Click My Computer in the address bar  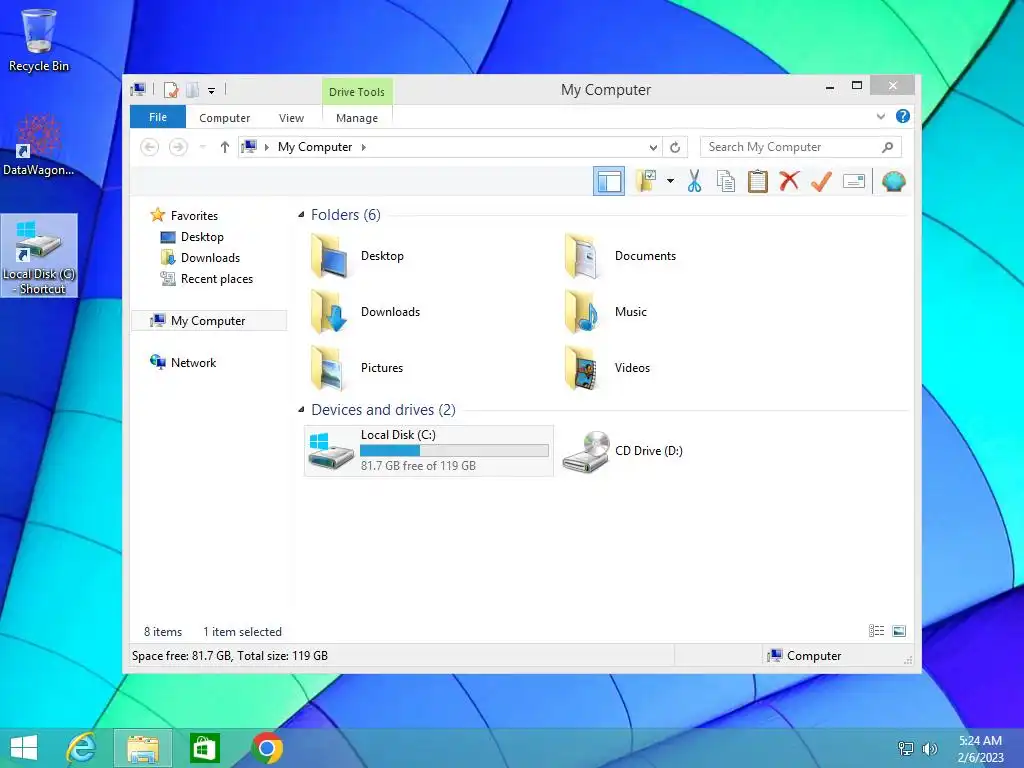(315, 147)
